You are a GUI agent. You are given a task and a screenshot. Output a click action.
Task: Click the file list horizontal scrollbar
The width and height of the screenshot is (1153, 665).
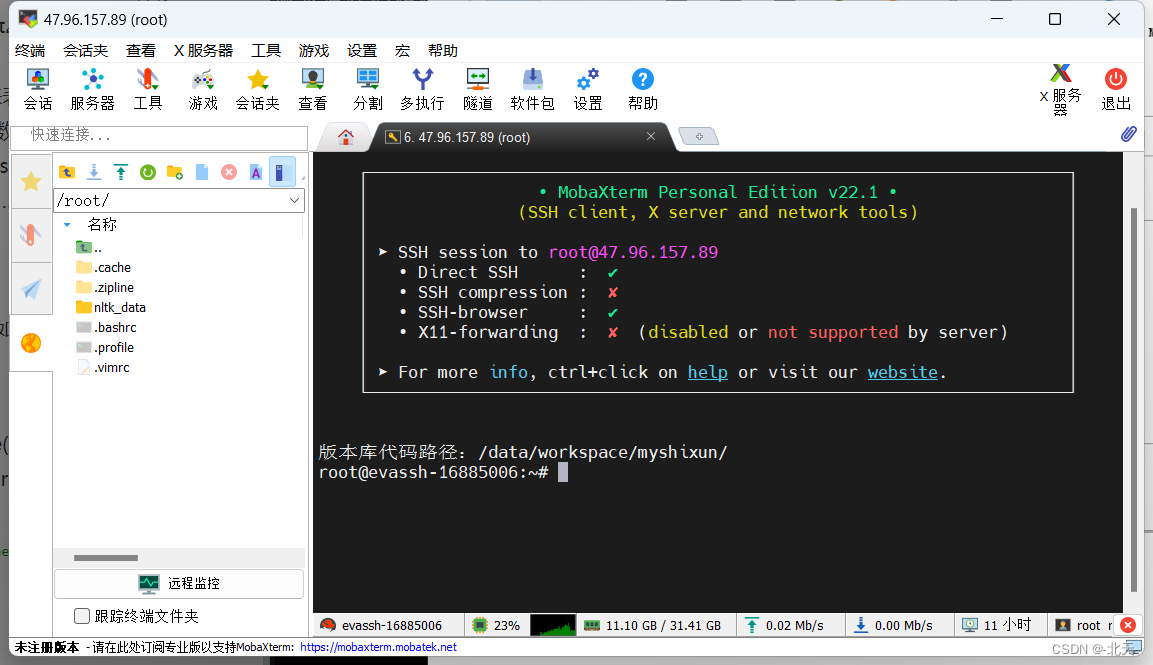[106, 558]
